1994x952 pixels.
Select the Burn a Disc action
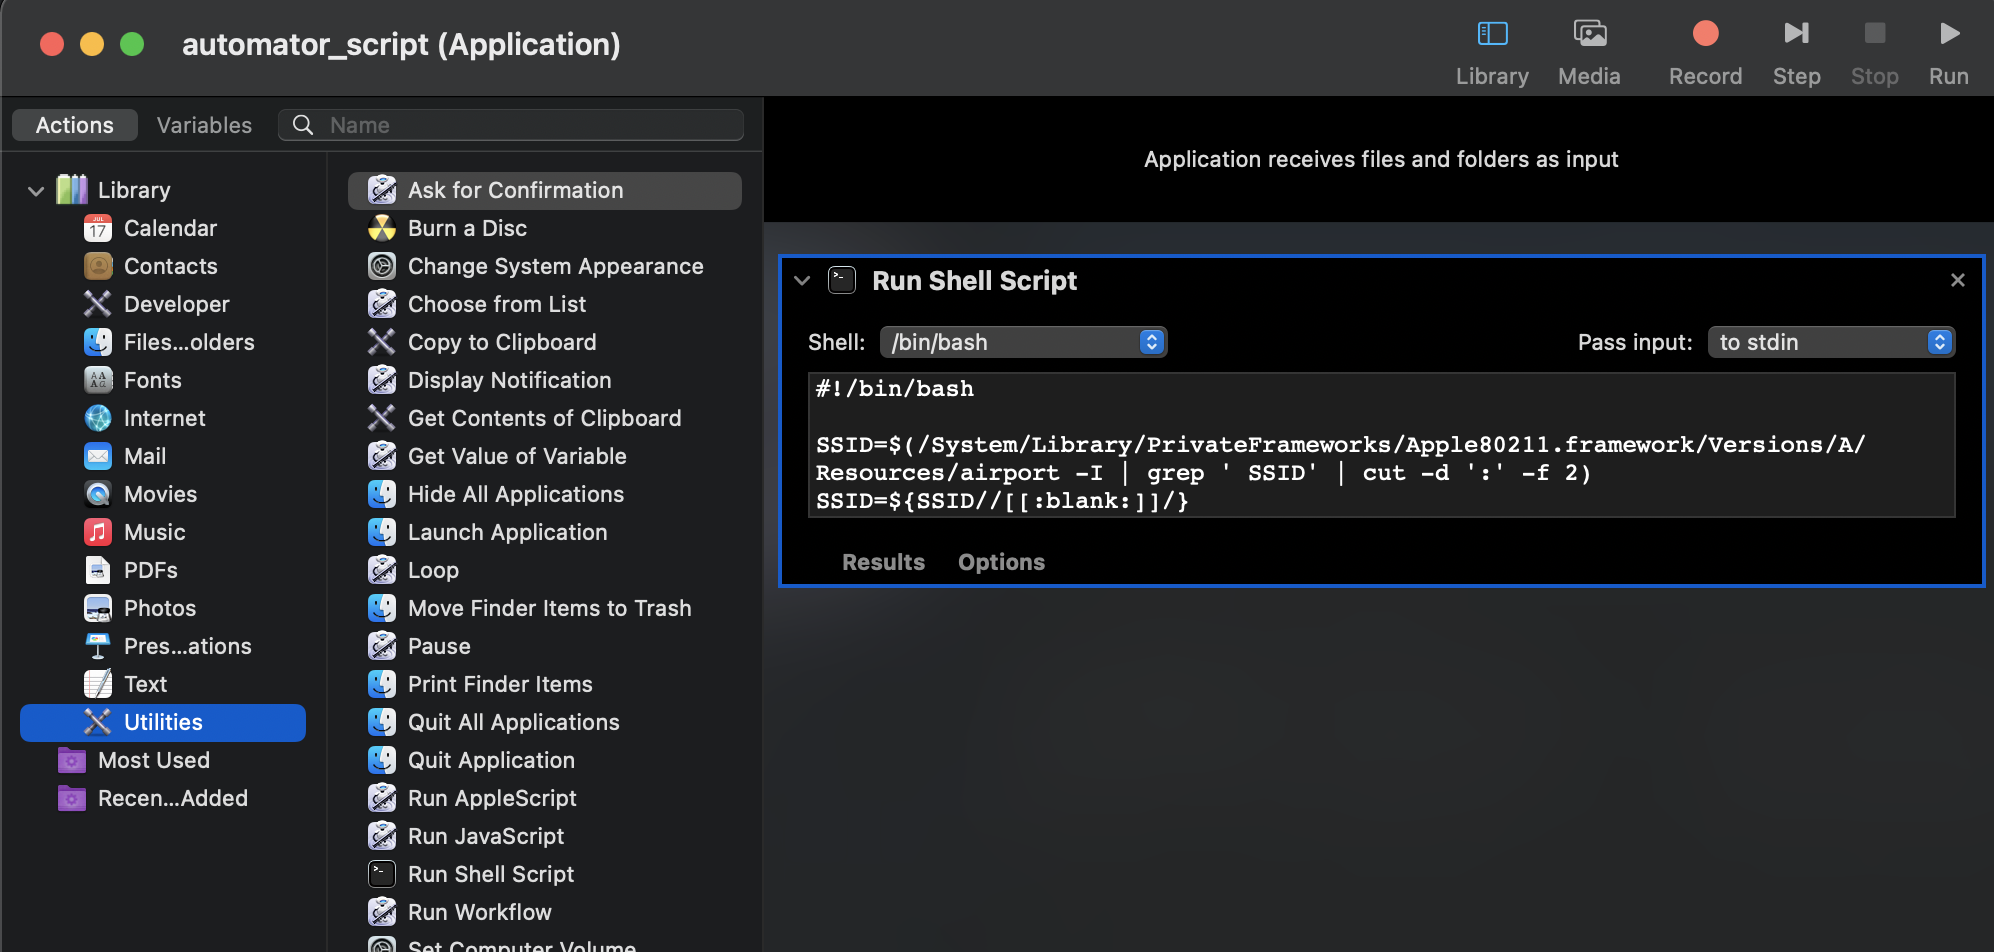467,228
